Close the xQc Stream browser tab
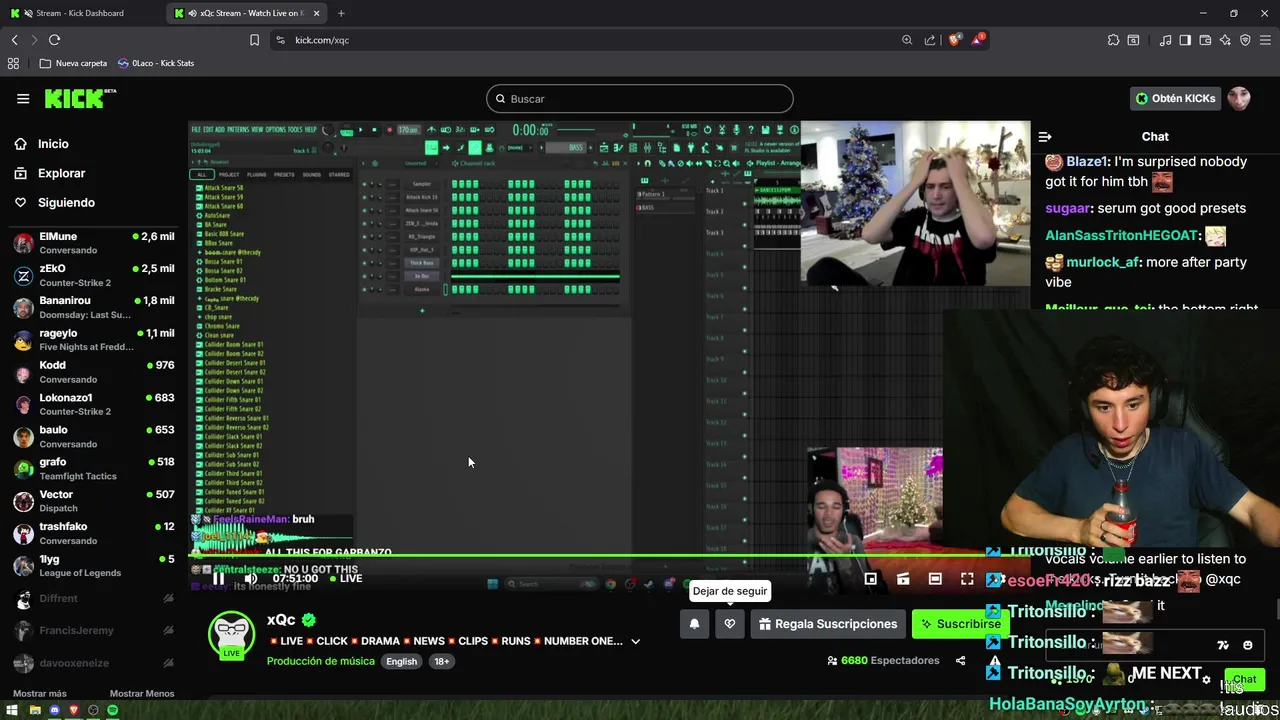Image resolution: width=1280 pixels, height=720 pixels. click(x=317, y=13)
